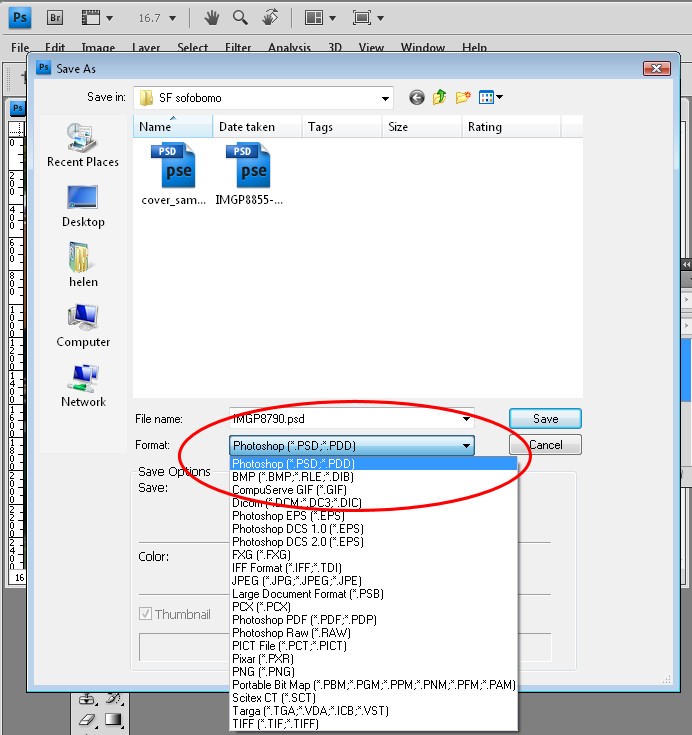The image size is (692, 735).
Task: Sort files by Name column
Action: 173,127
